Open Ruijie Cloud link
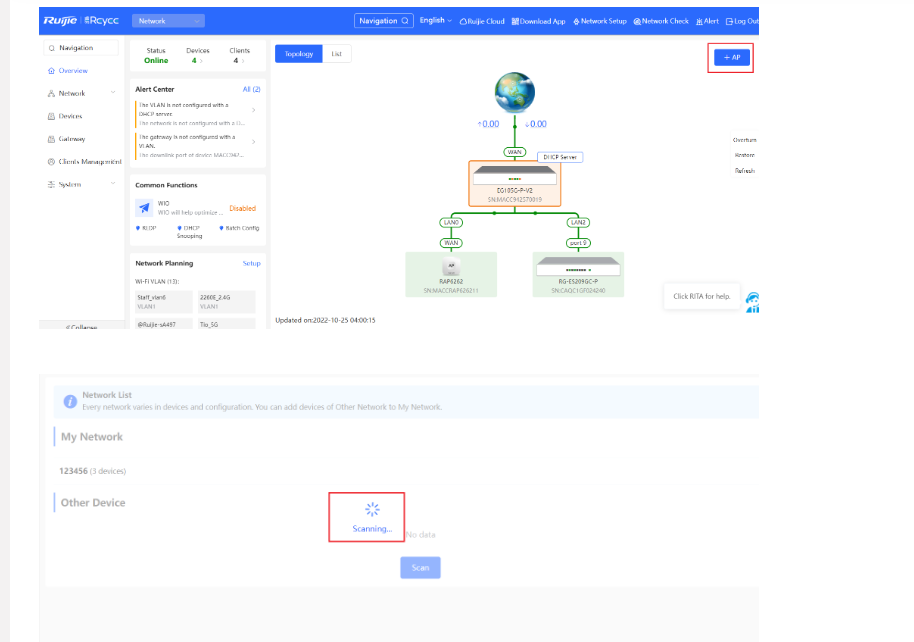 [x=482, y=21]
